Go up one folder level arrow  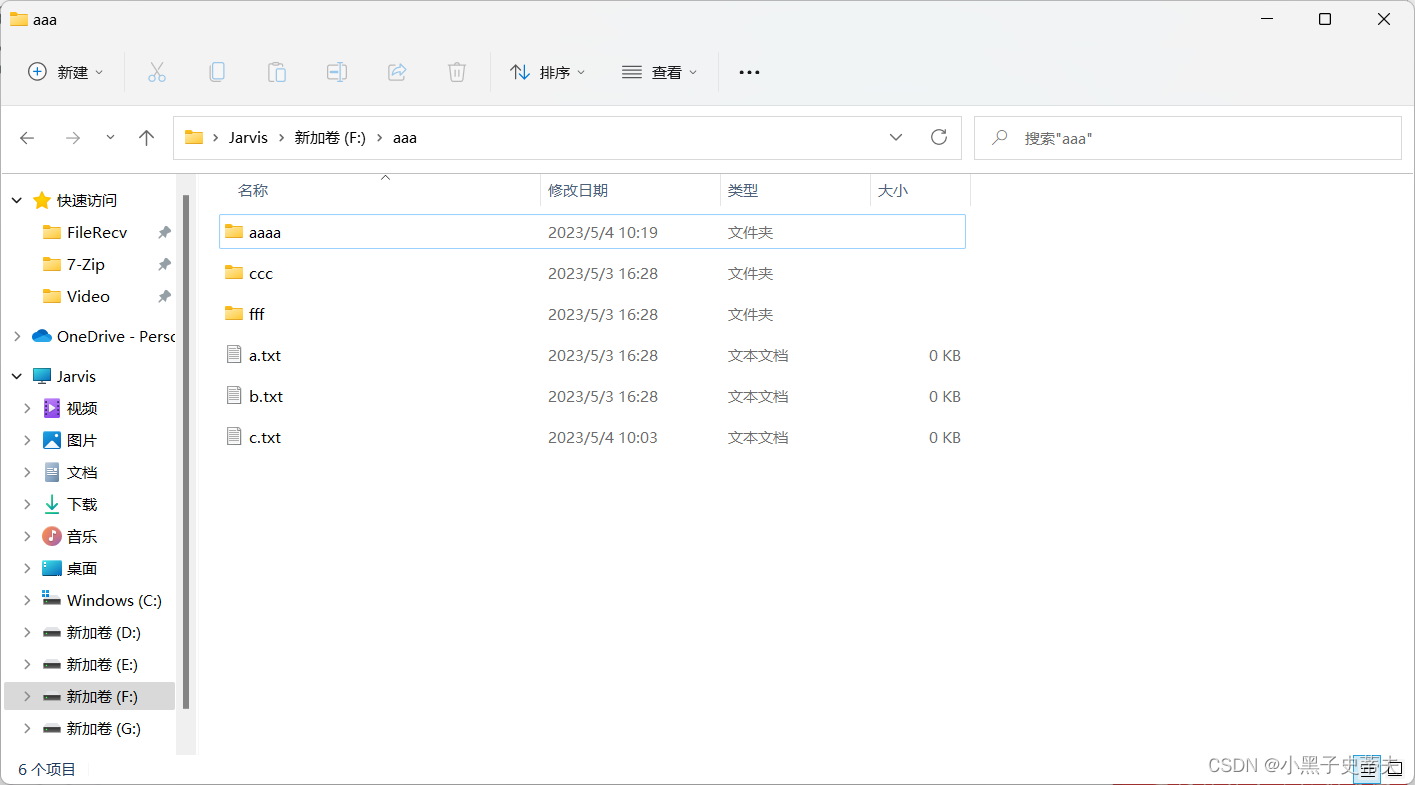[x=146, y=138]
